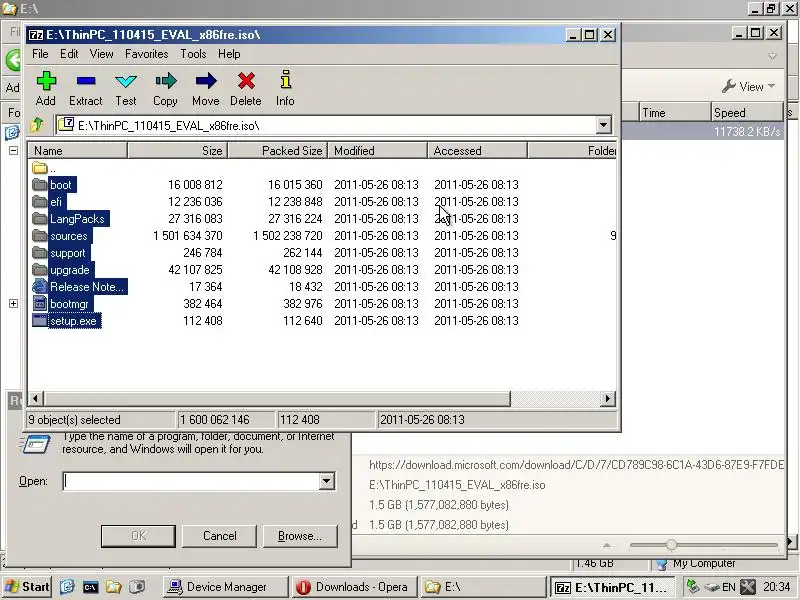800x600 pixels.
Task: Open the View dropdown arrow in Opera window
Action: tap(771, 86)
